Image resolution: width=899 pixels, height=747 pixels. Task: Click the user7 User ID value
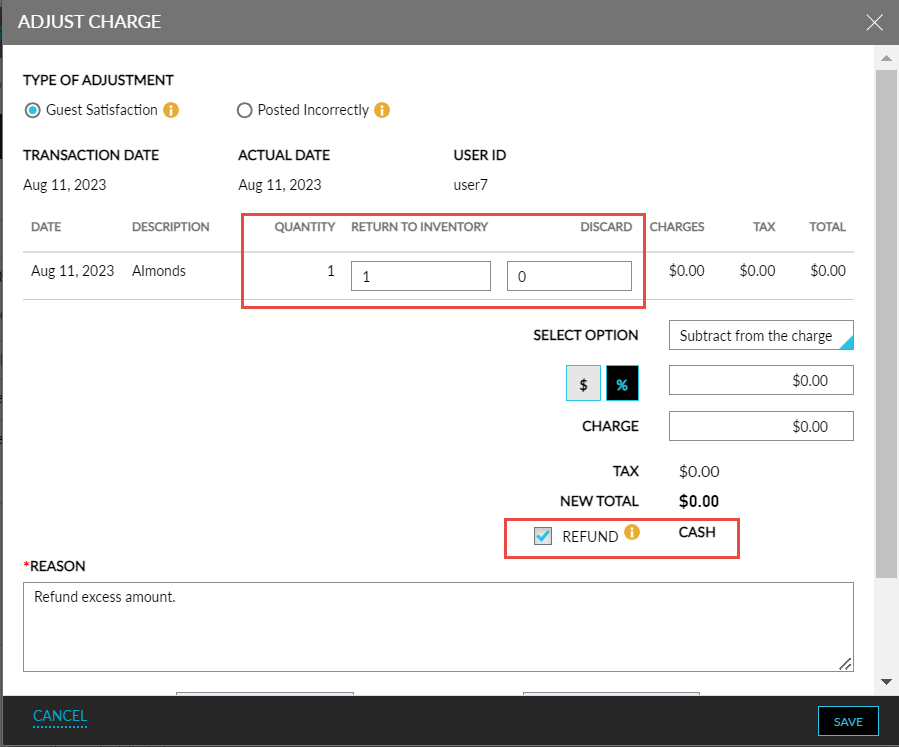click(470, 185)
